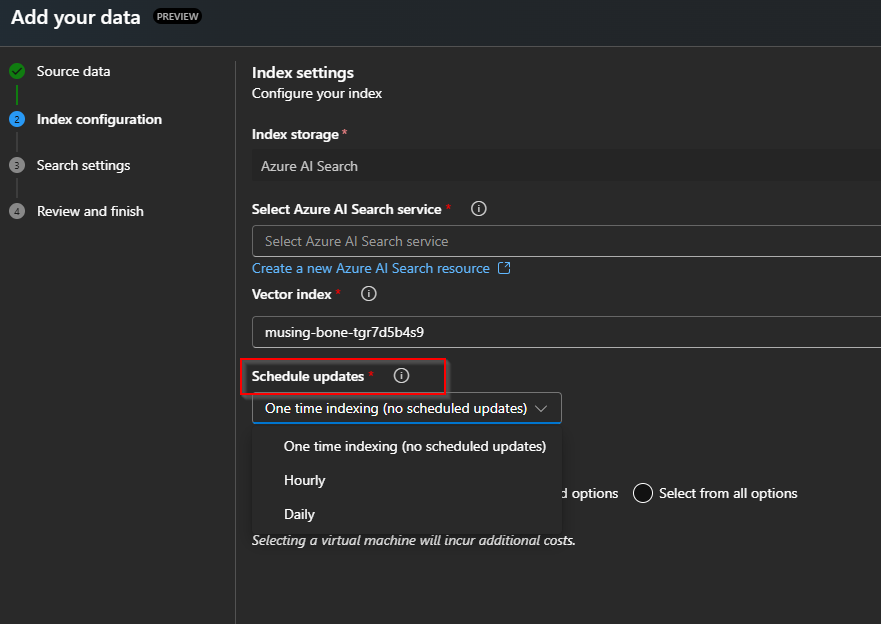
Task: Click the external link icon after Create new resource
Action: coord(504,268)
